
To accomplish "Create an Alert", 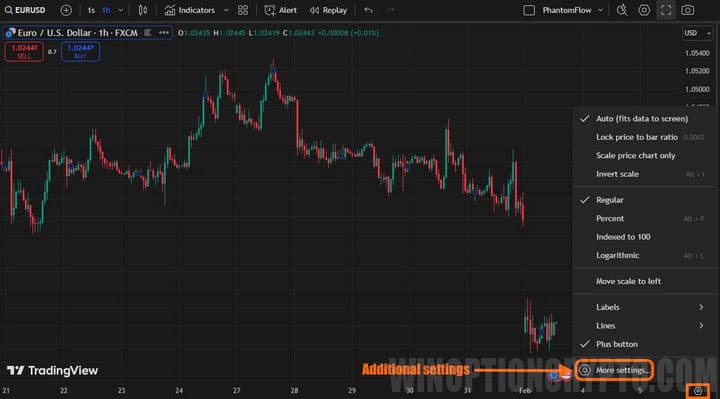I will point(281,10).
